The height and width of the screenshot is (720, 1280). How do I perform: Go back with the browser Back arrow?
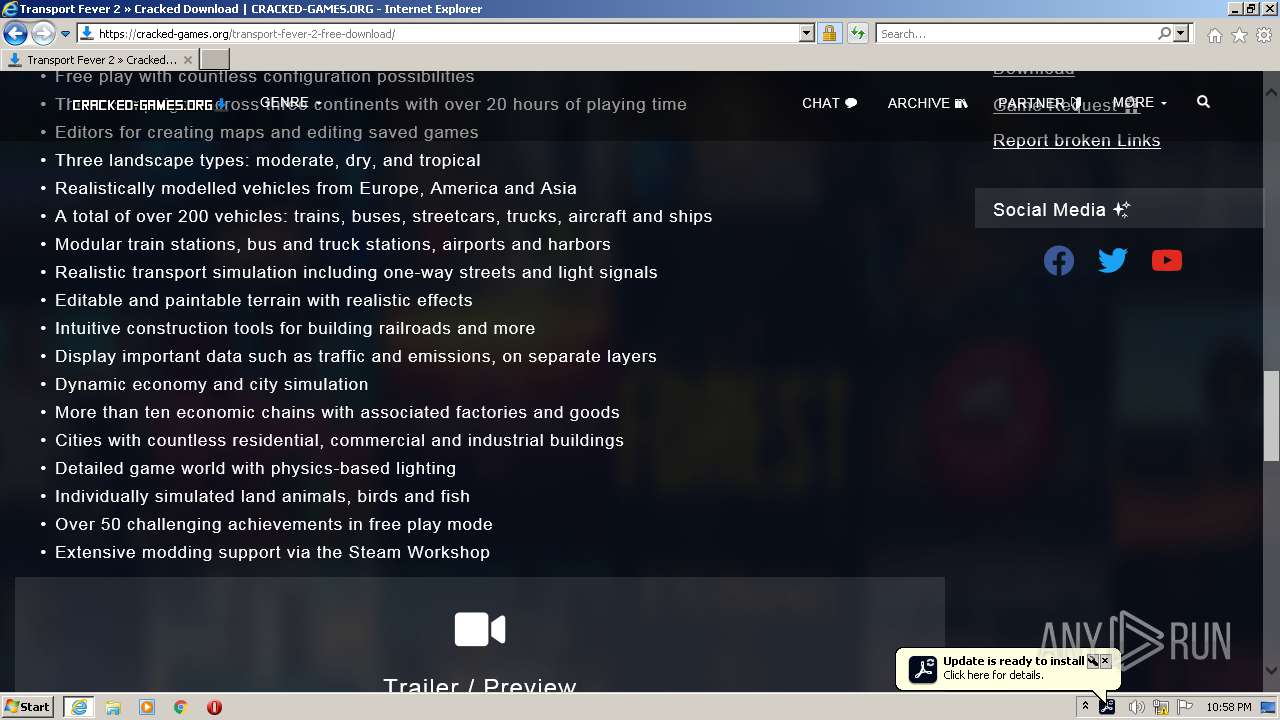point(15,34)
